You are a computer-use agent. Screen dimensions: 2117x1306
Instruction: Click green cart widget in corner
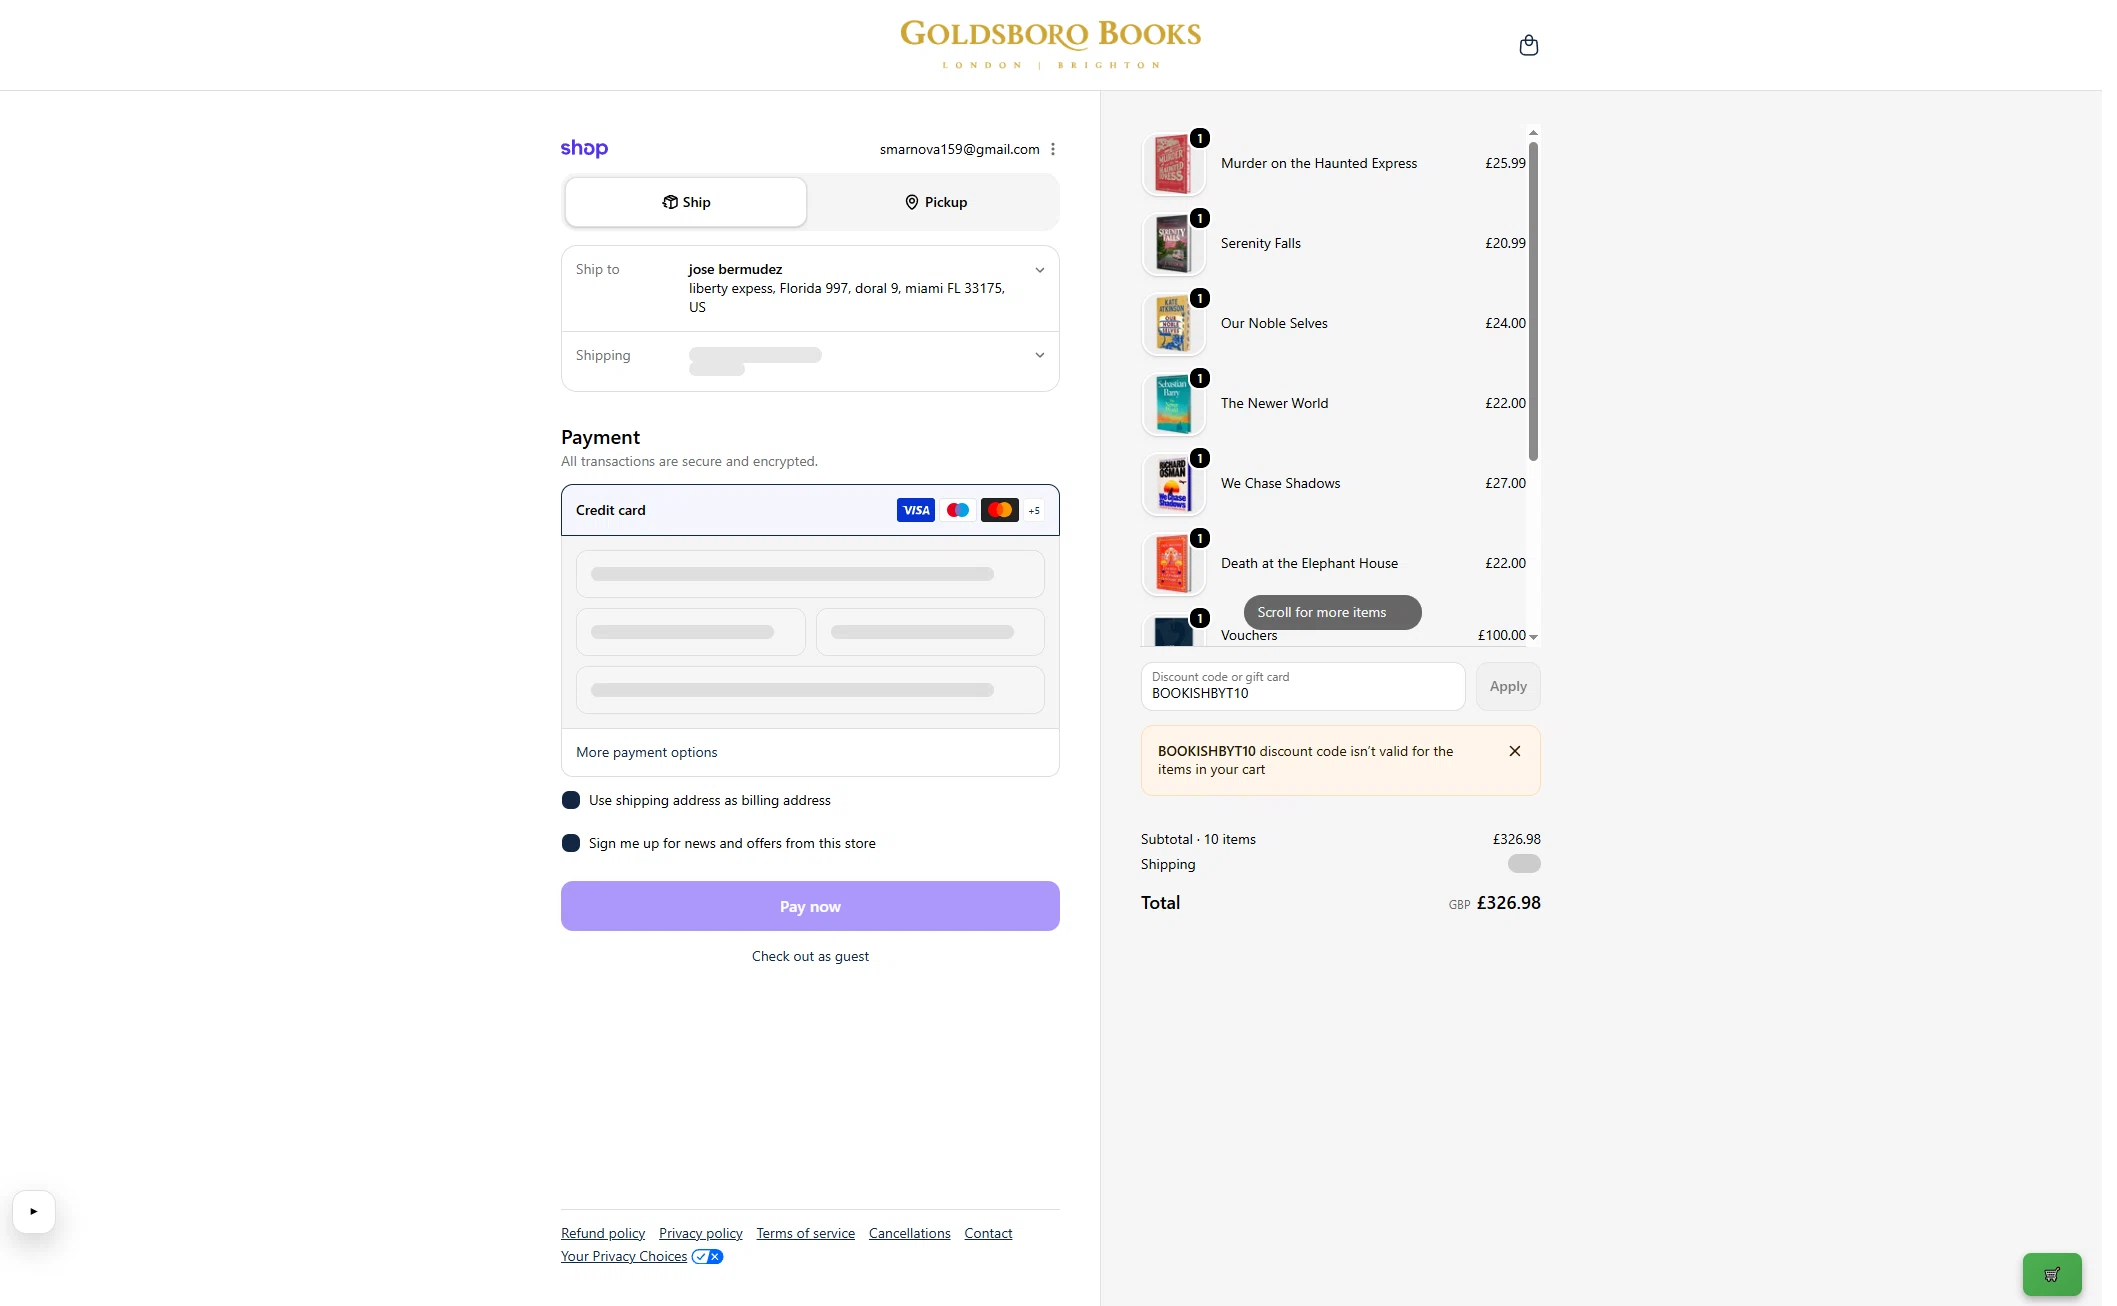point(2052,1274)
